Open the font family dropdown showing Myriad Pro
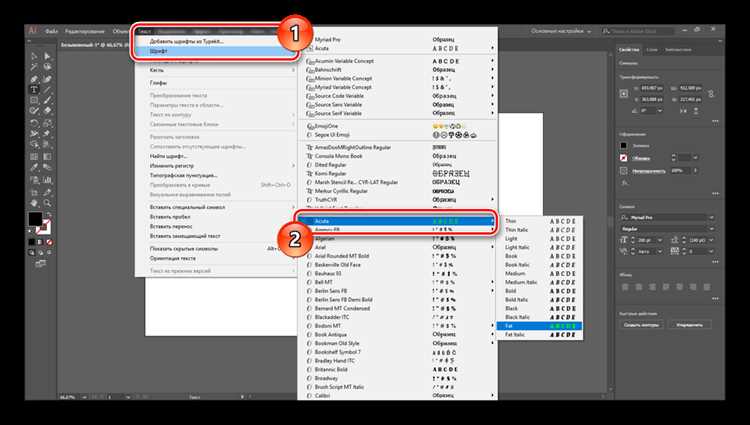Screen dimensions: 750x425 (x=712, y=218)
